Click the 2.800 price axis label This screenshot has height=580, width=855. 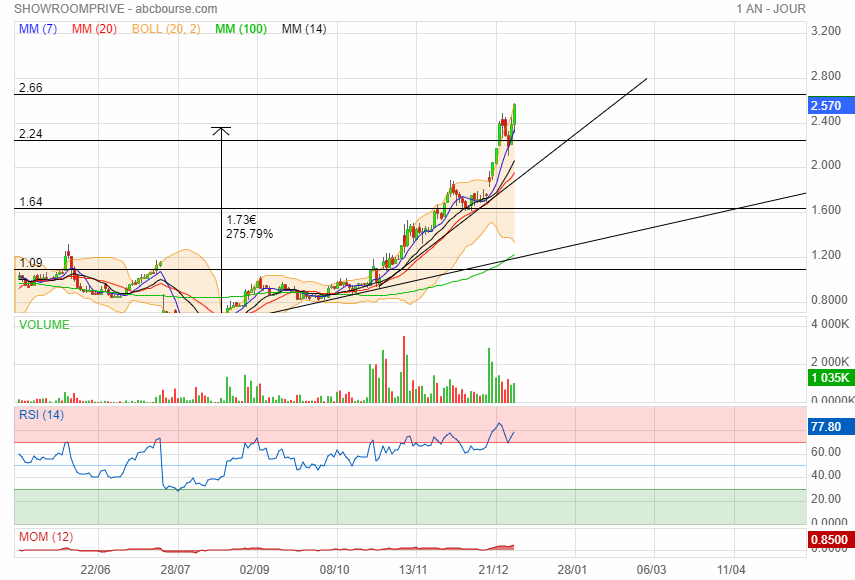(826, 76)
